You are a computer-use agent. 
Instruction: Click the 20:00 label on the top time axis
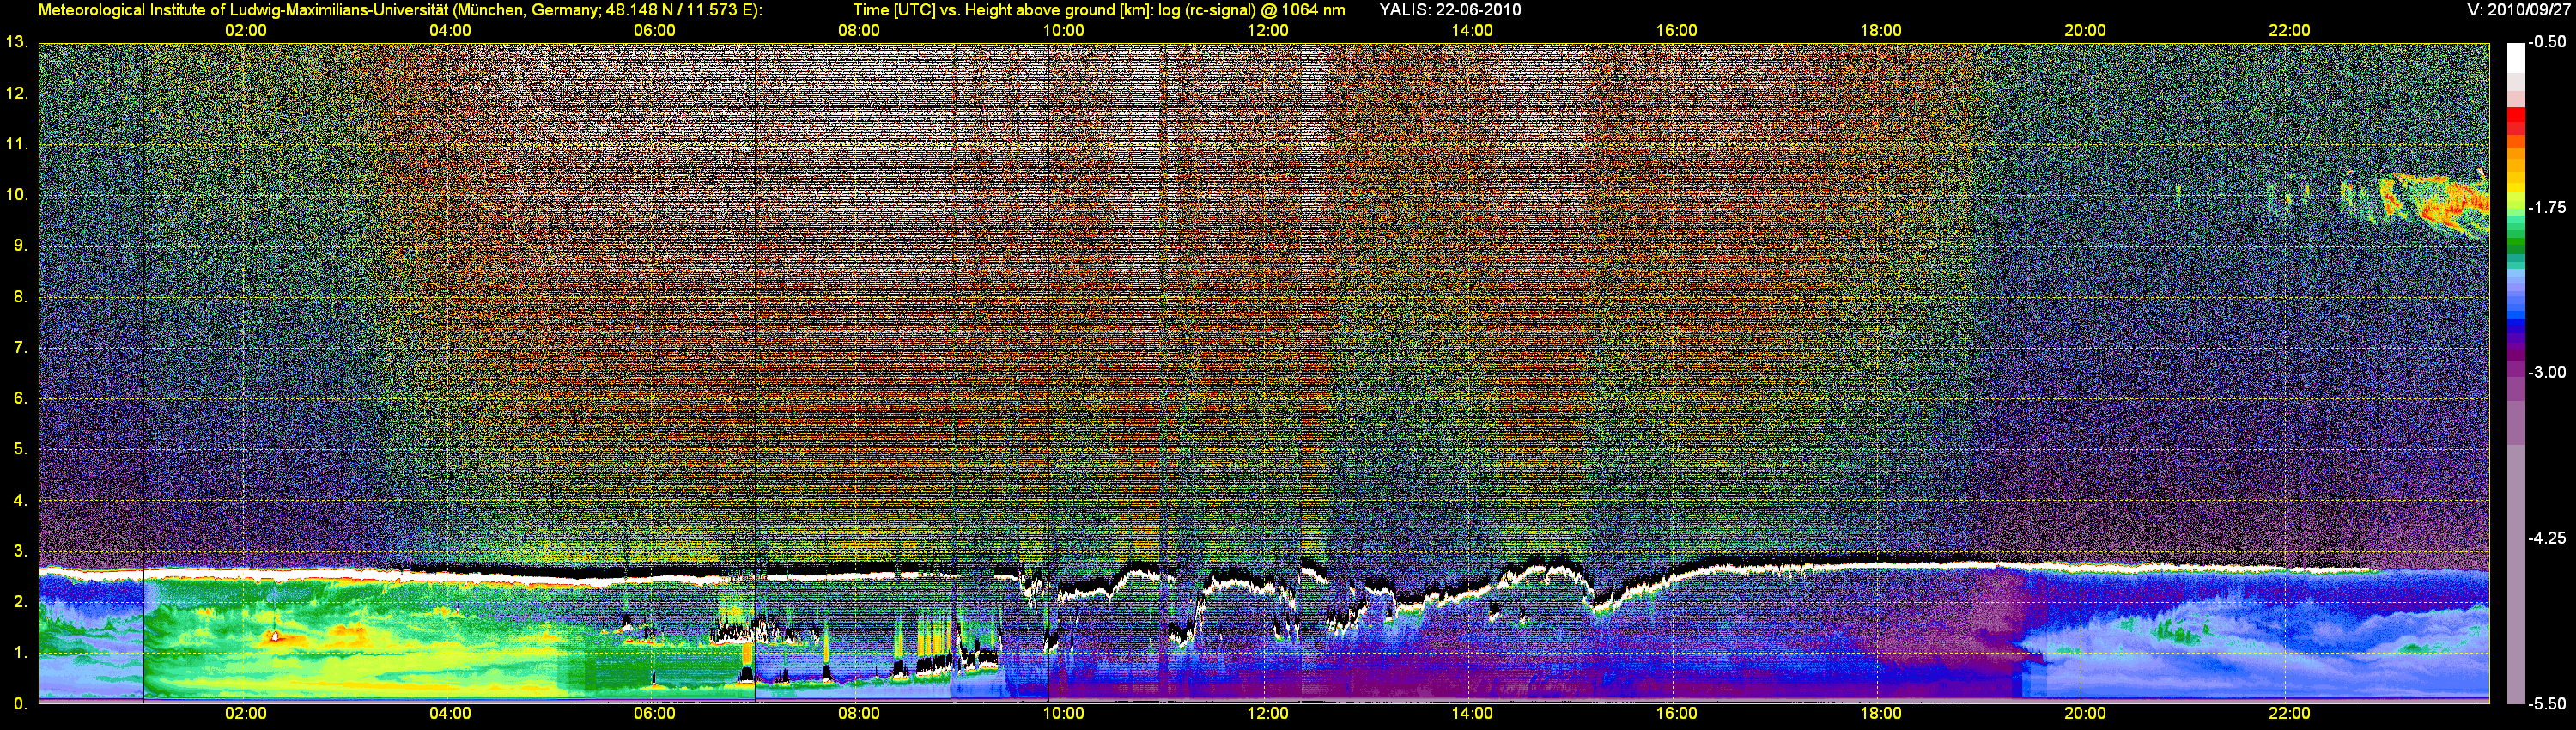click(x=2085, y=30)
